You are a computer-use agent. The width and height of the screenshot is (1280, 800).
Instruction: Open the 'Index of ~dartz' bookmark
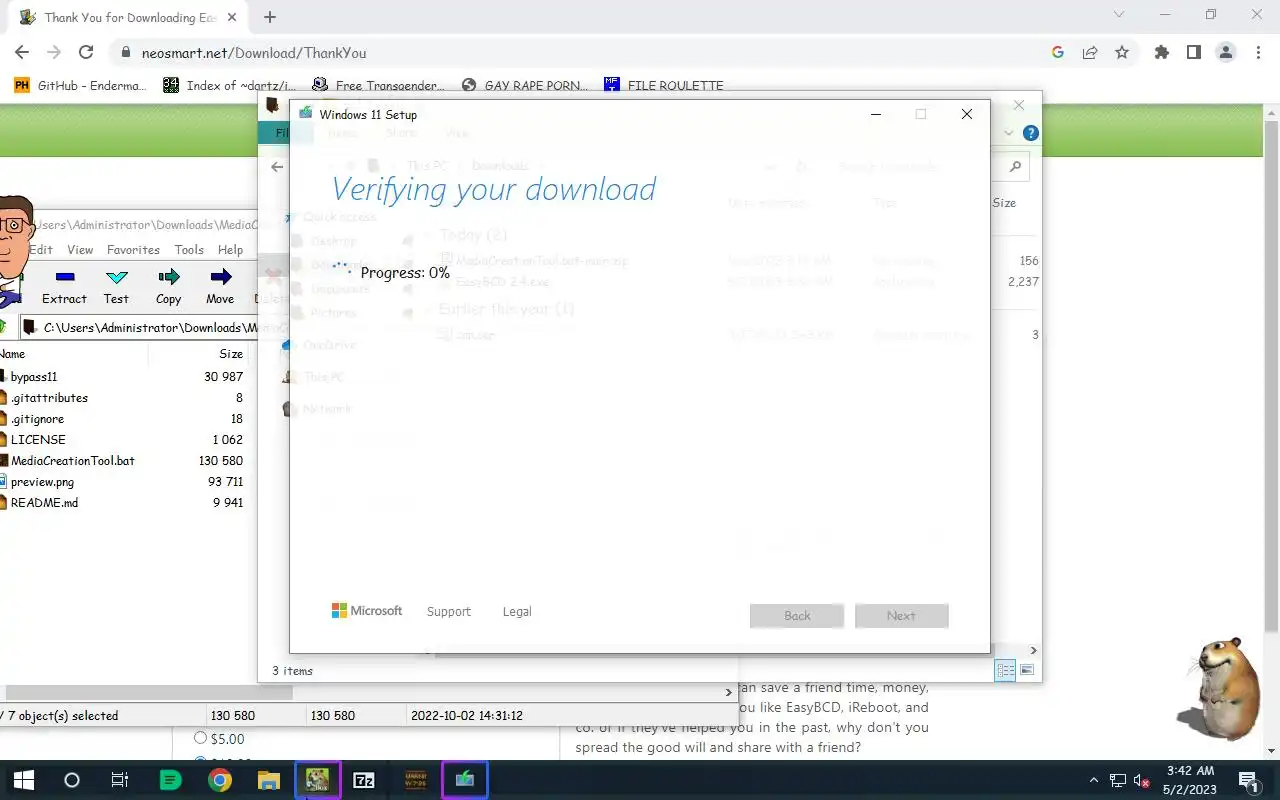point(231,85)
